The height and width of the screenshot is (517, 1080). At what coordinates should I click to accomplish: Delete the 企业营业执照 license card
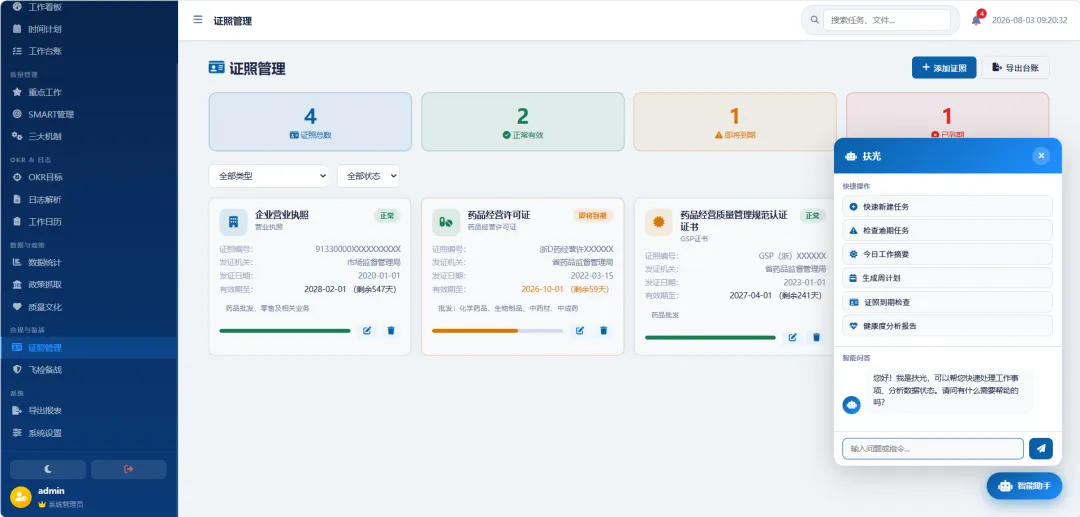click(391, 330)
